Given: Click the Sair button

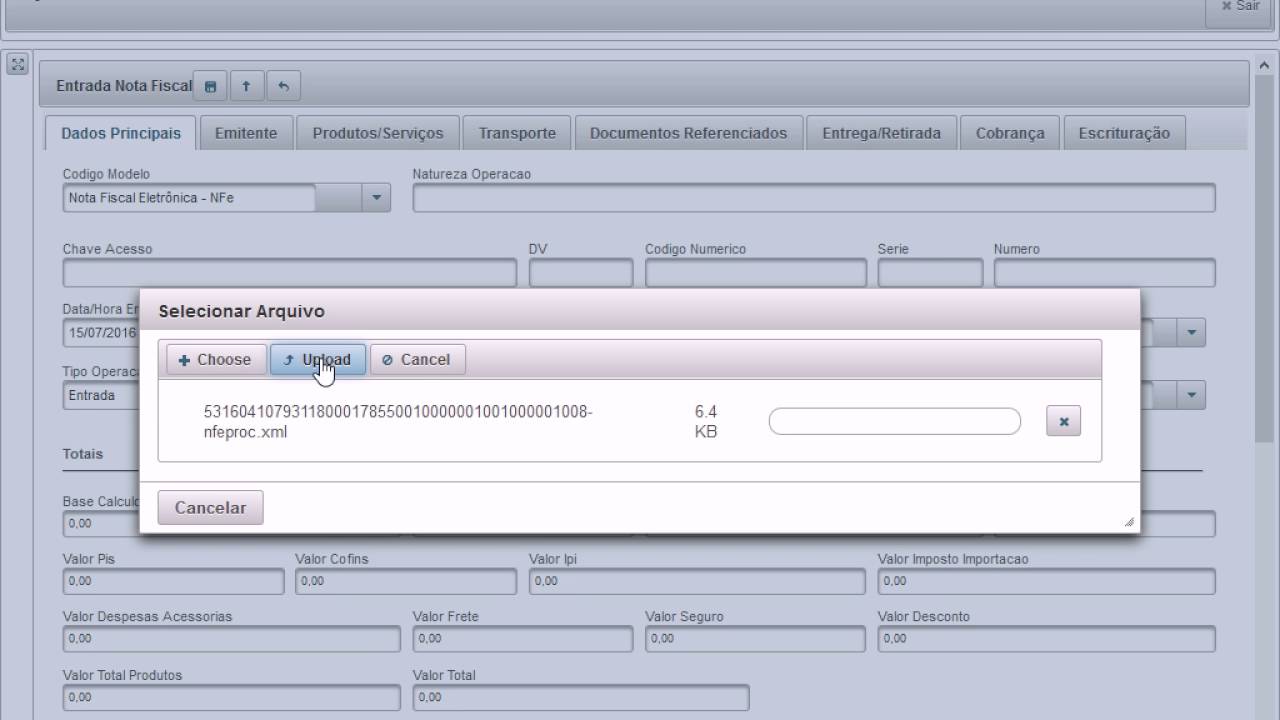Looking at the screenshot, I should [1241, 6].
